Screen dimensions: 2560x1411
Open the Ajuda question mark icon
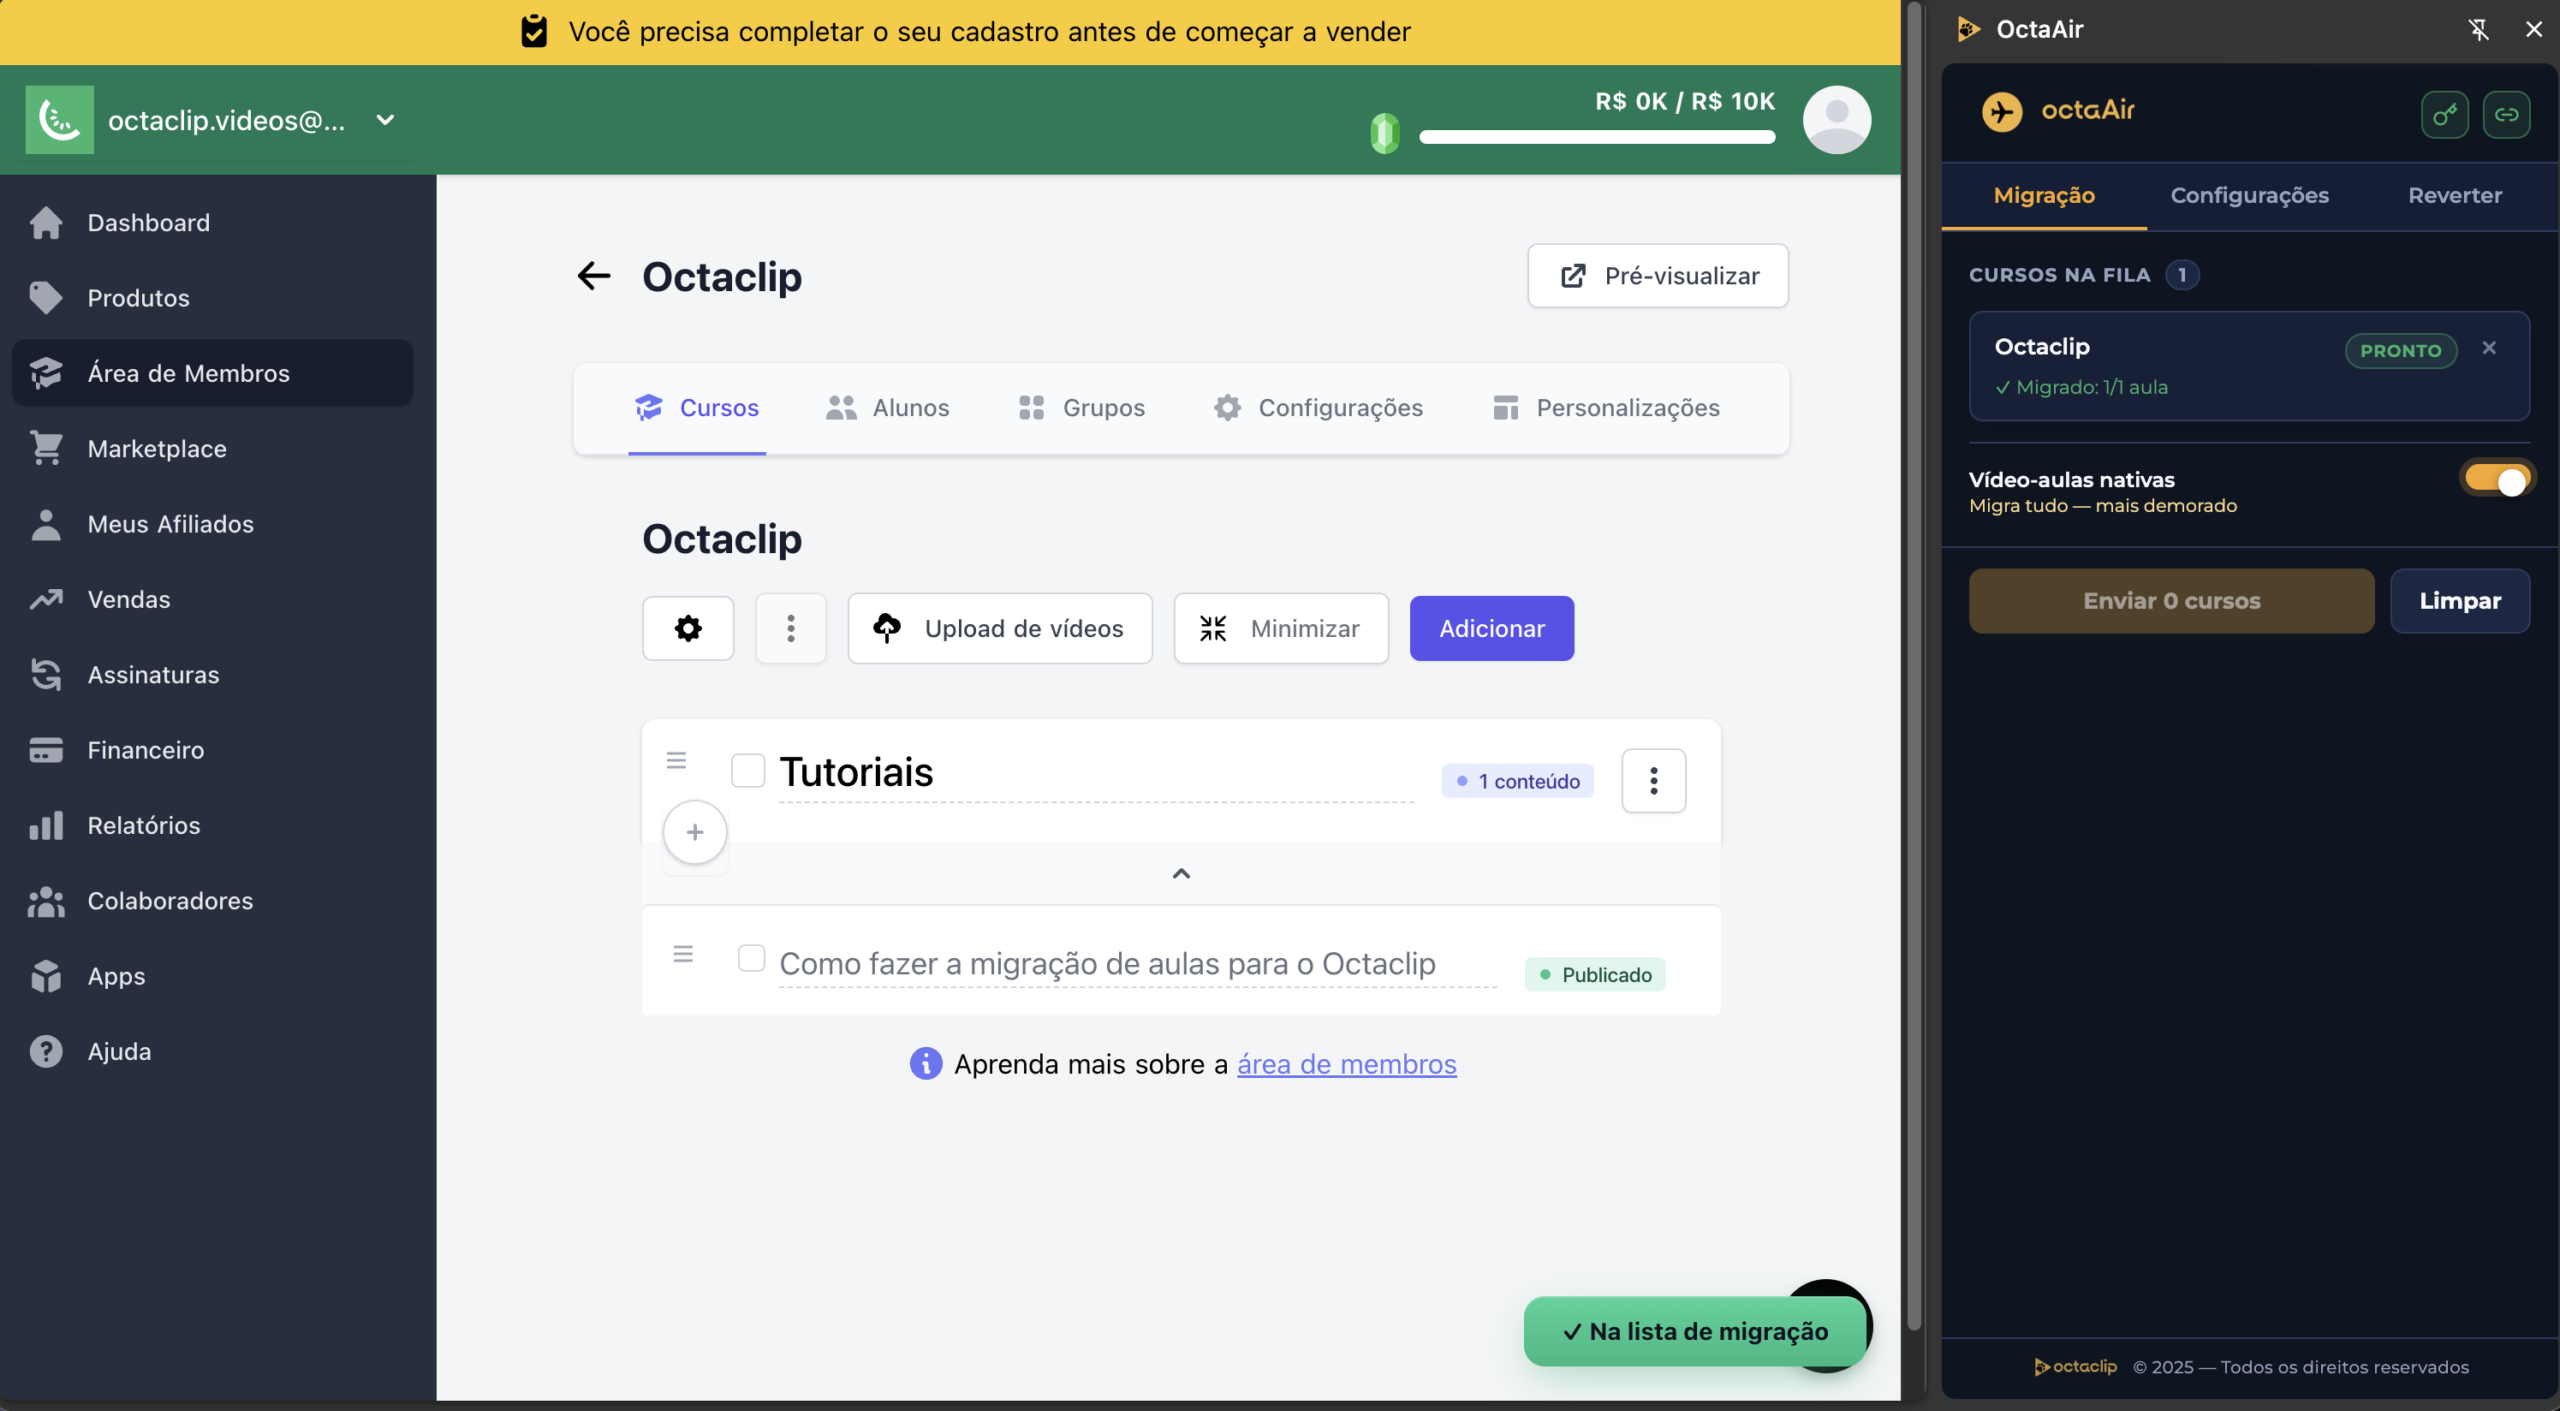[46, 1051]
